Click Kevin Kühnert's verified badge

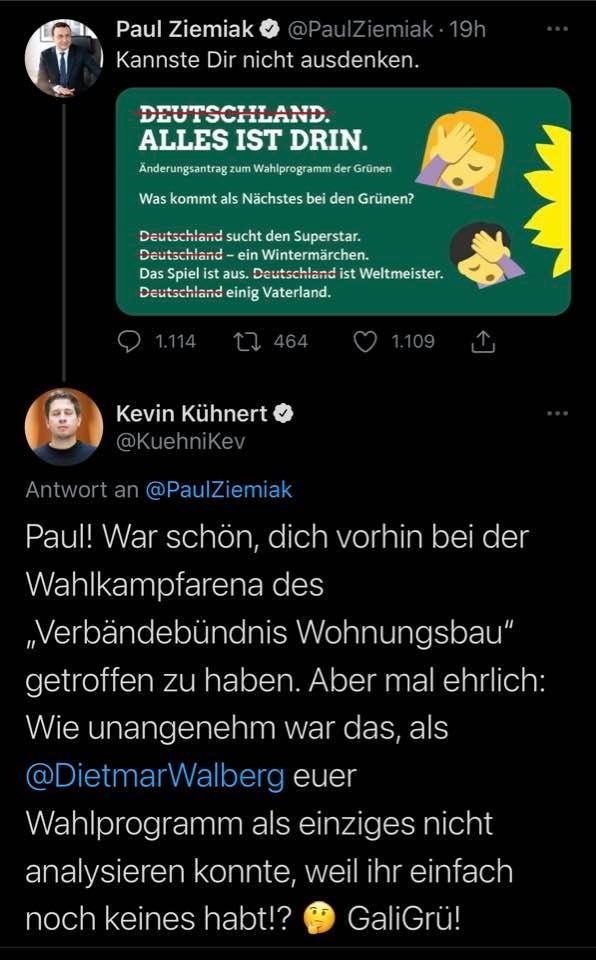(283, 414)
